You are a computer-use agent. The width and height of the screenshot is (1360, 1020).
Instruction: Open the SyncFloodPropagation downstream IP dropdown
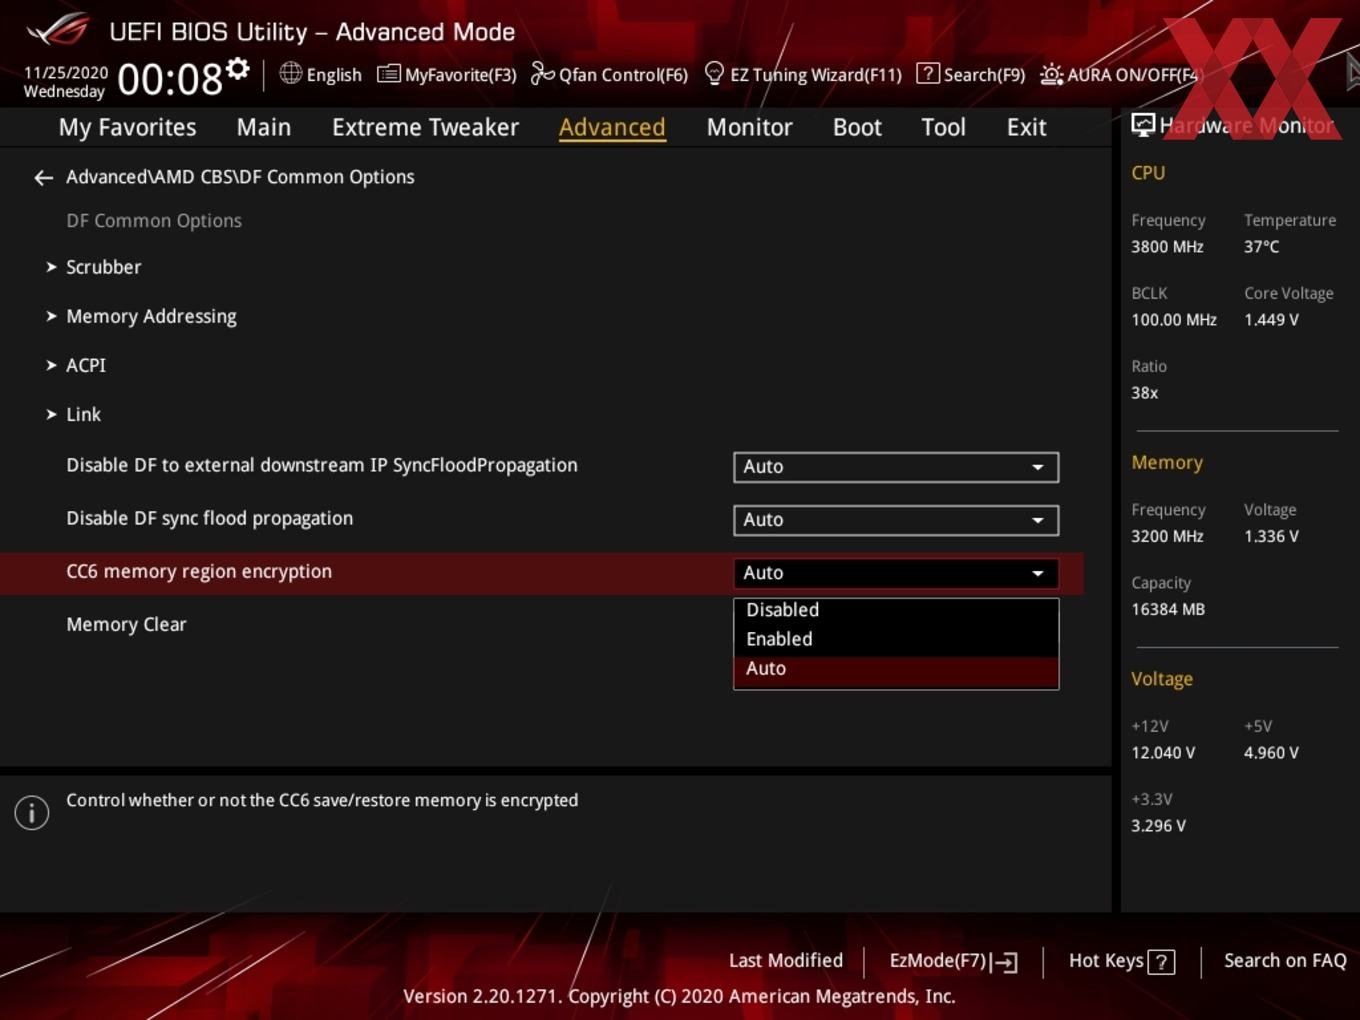[x=896, y=467]
